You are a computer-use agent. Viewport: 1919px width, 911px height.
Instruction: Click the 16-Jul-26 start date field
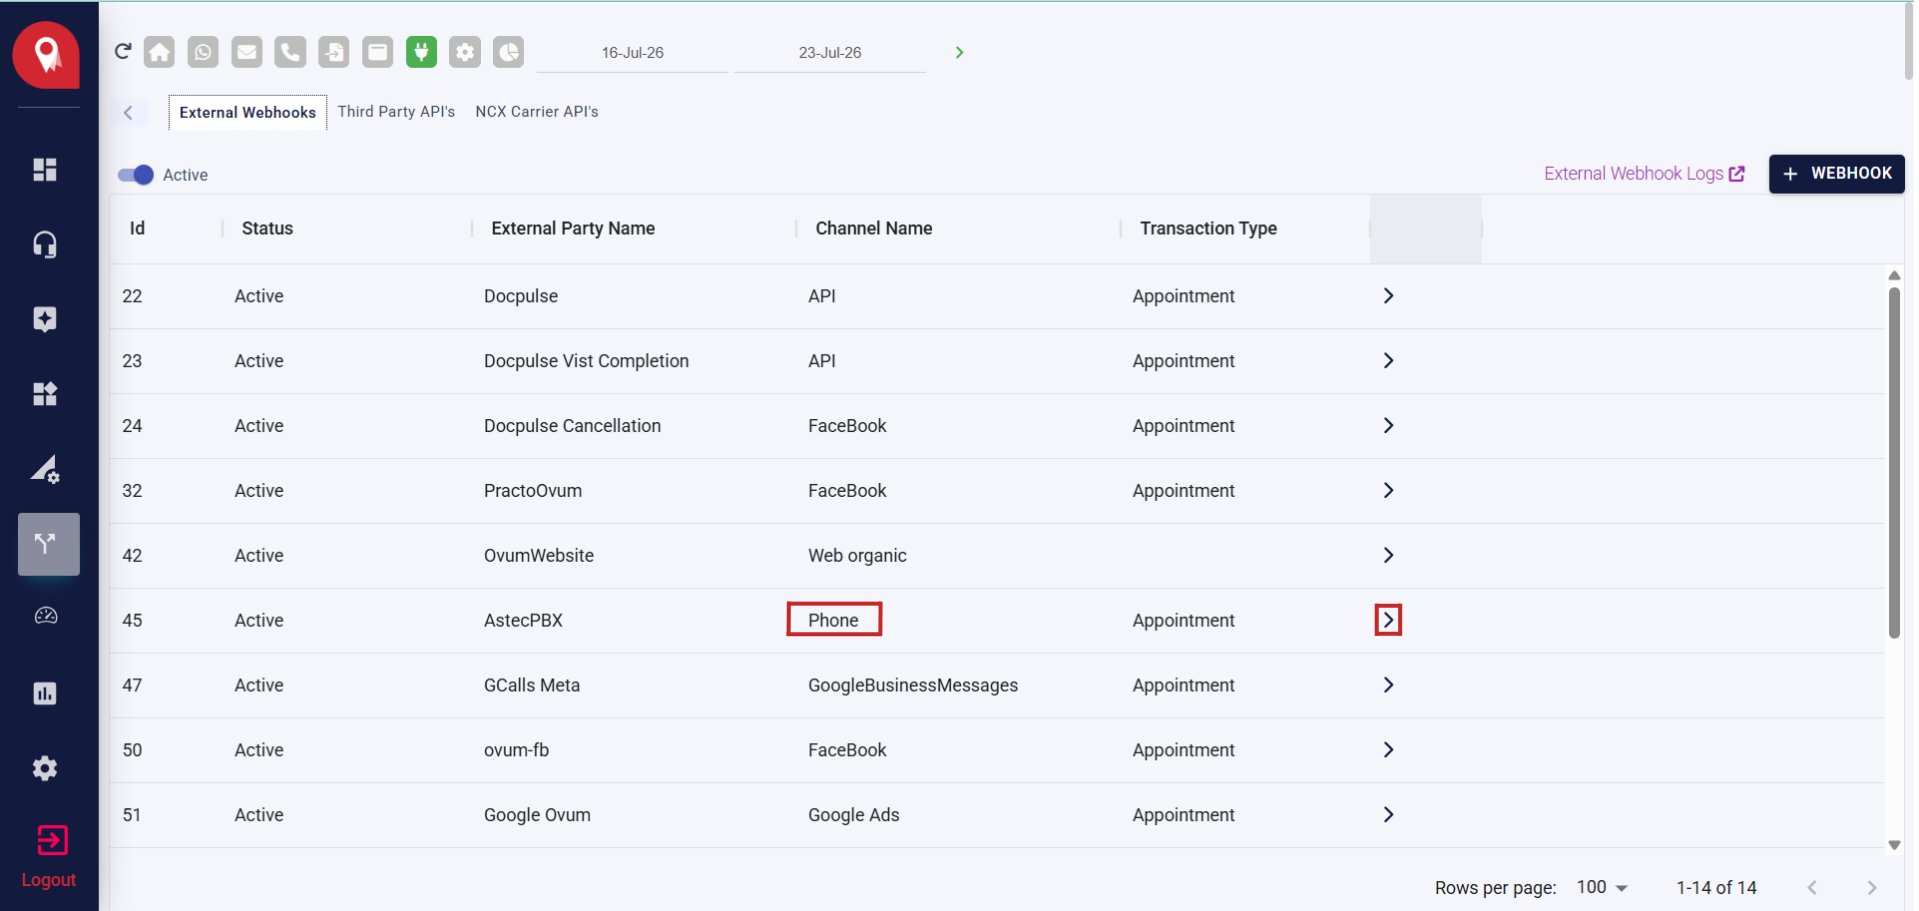tap(632, 53)
